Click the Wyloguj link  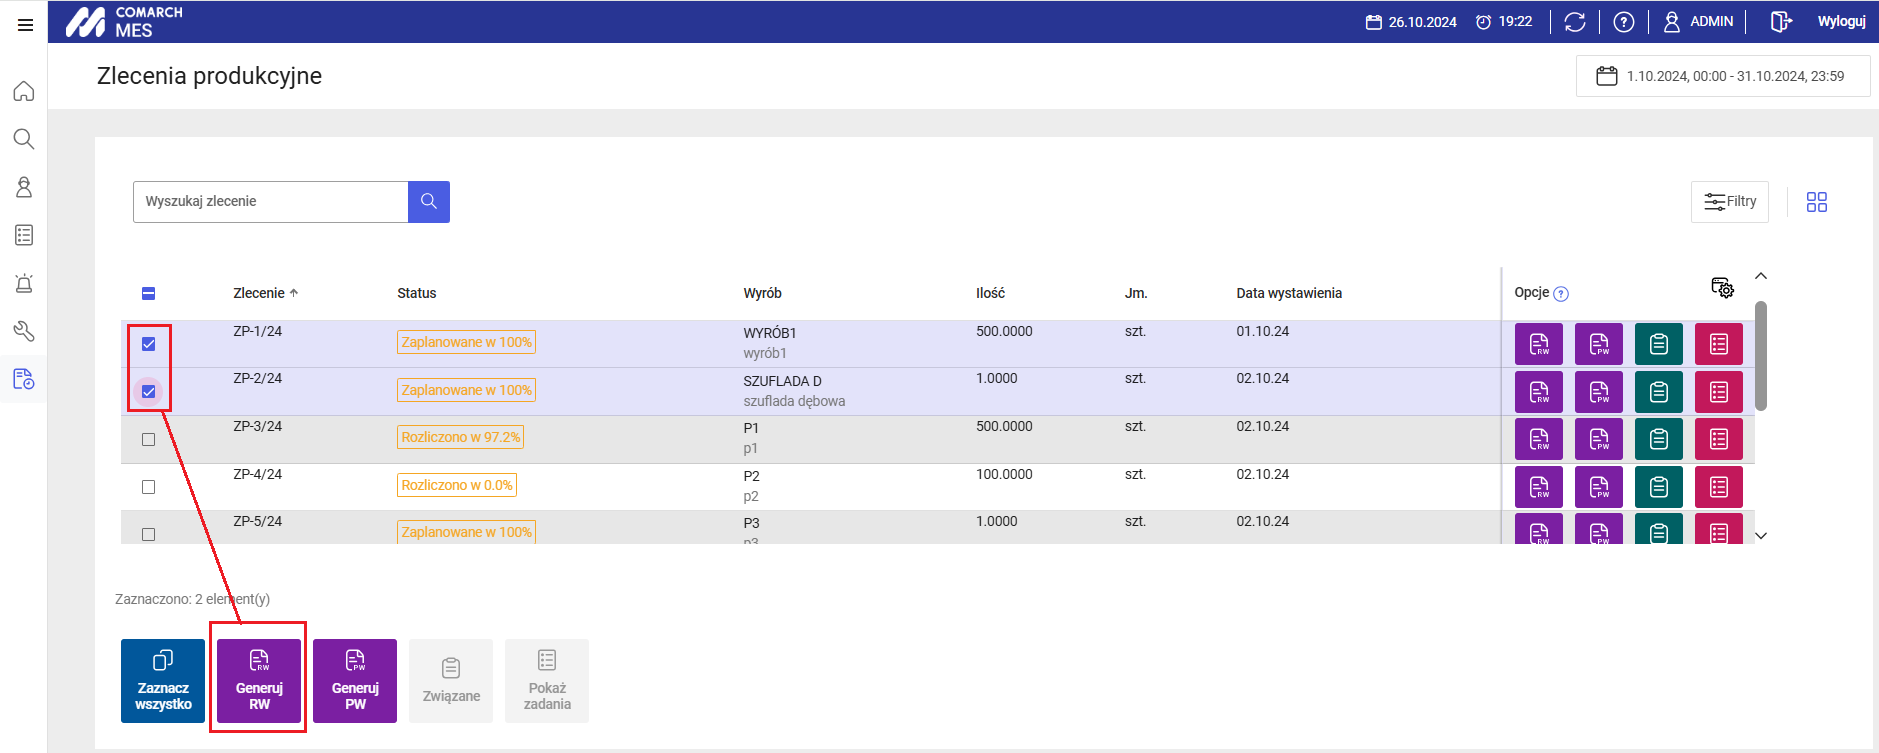pos(1841,21)
